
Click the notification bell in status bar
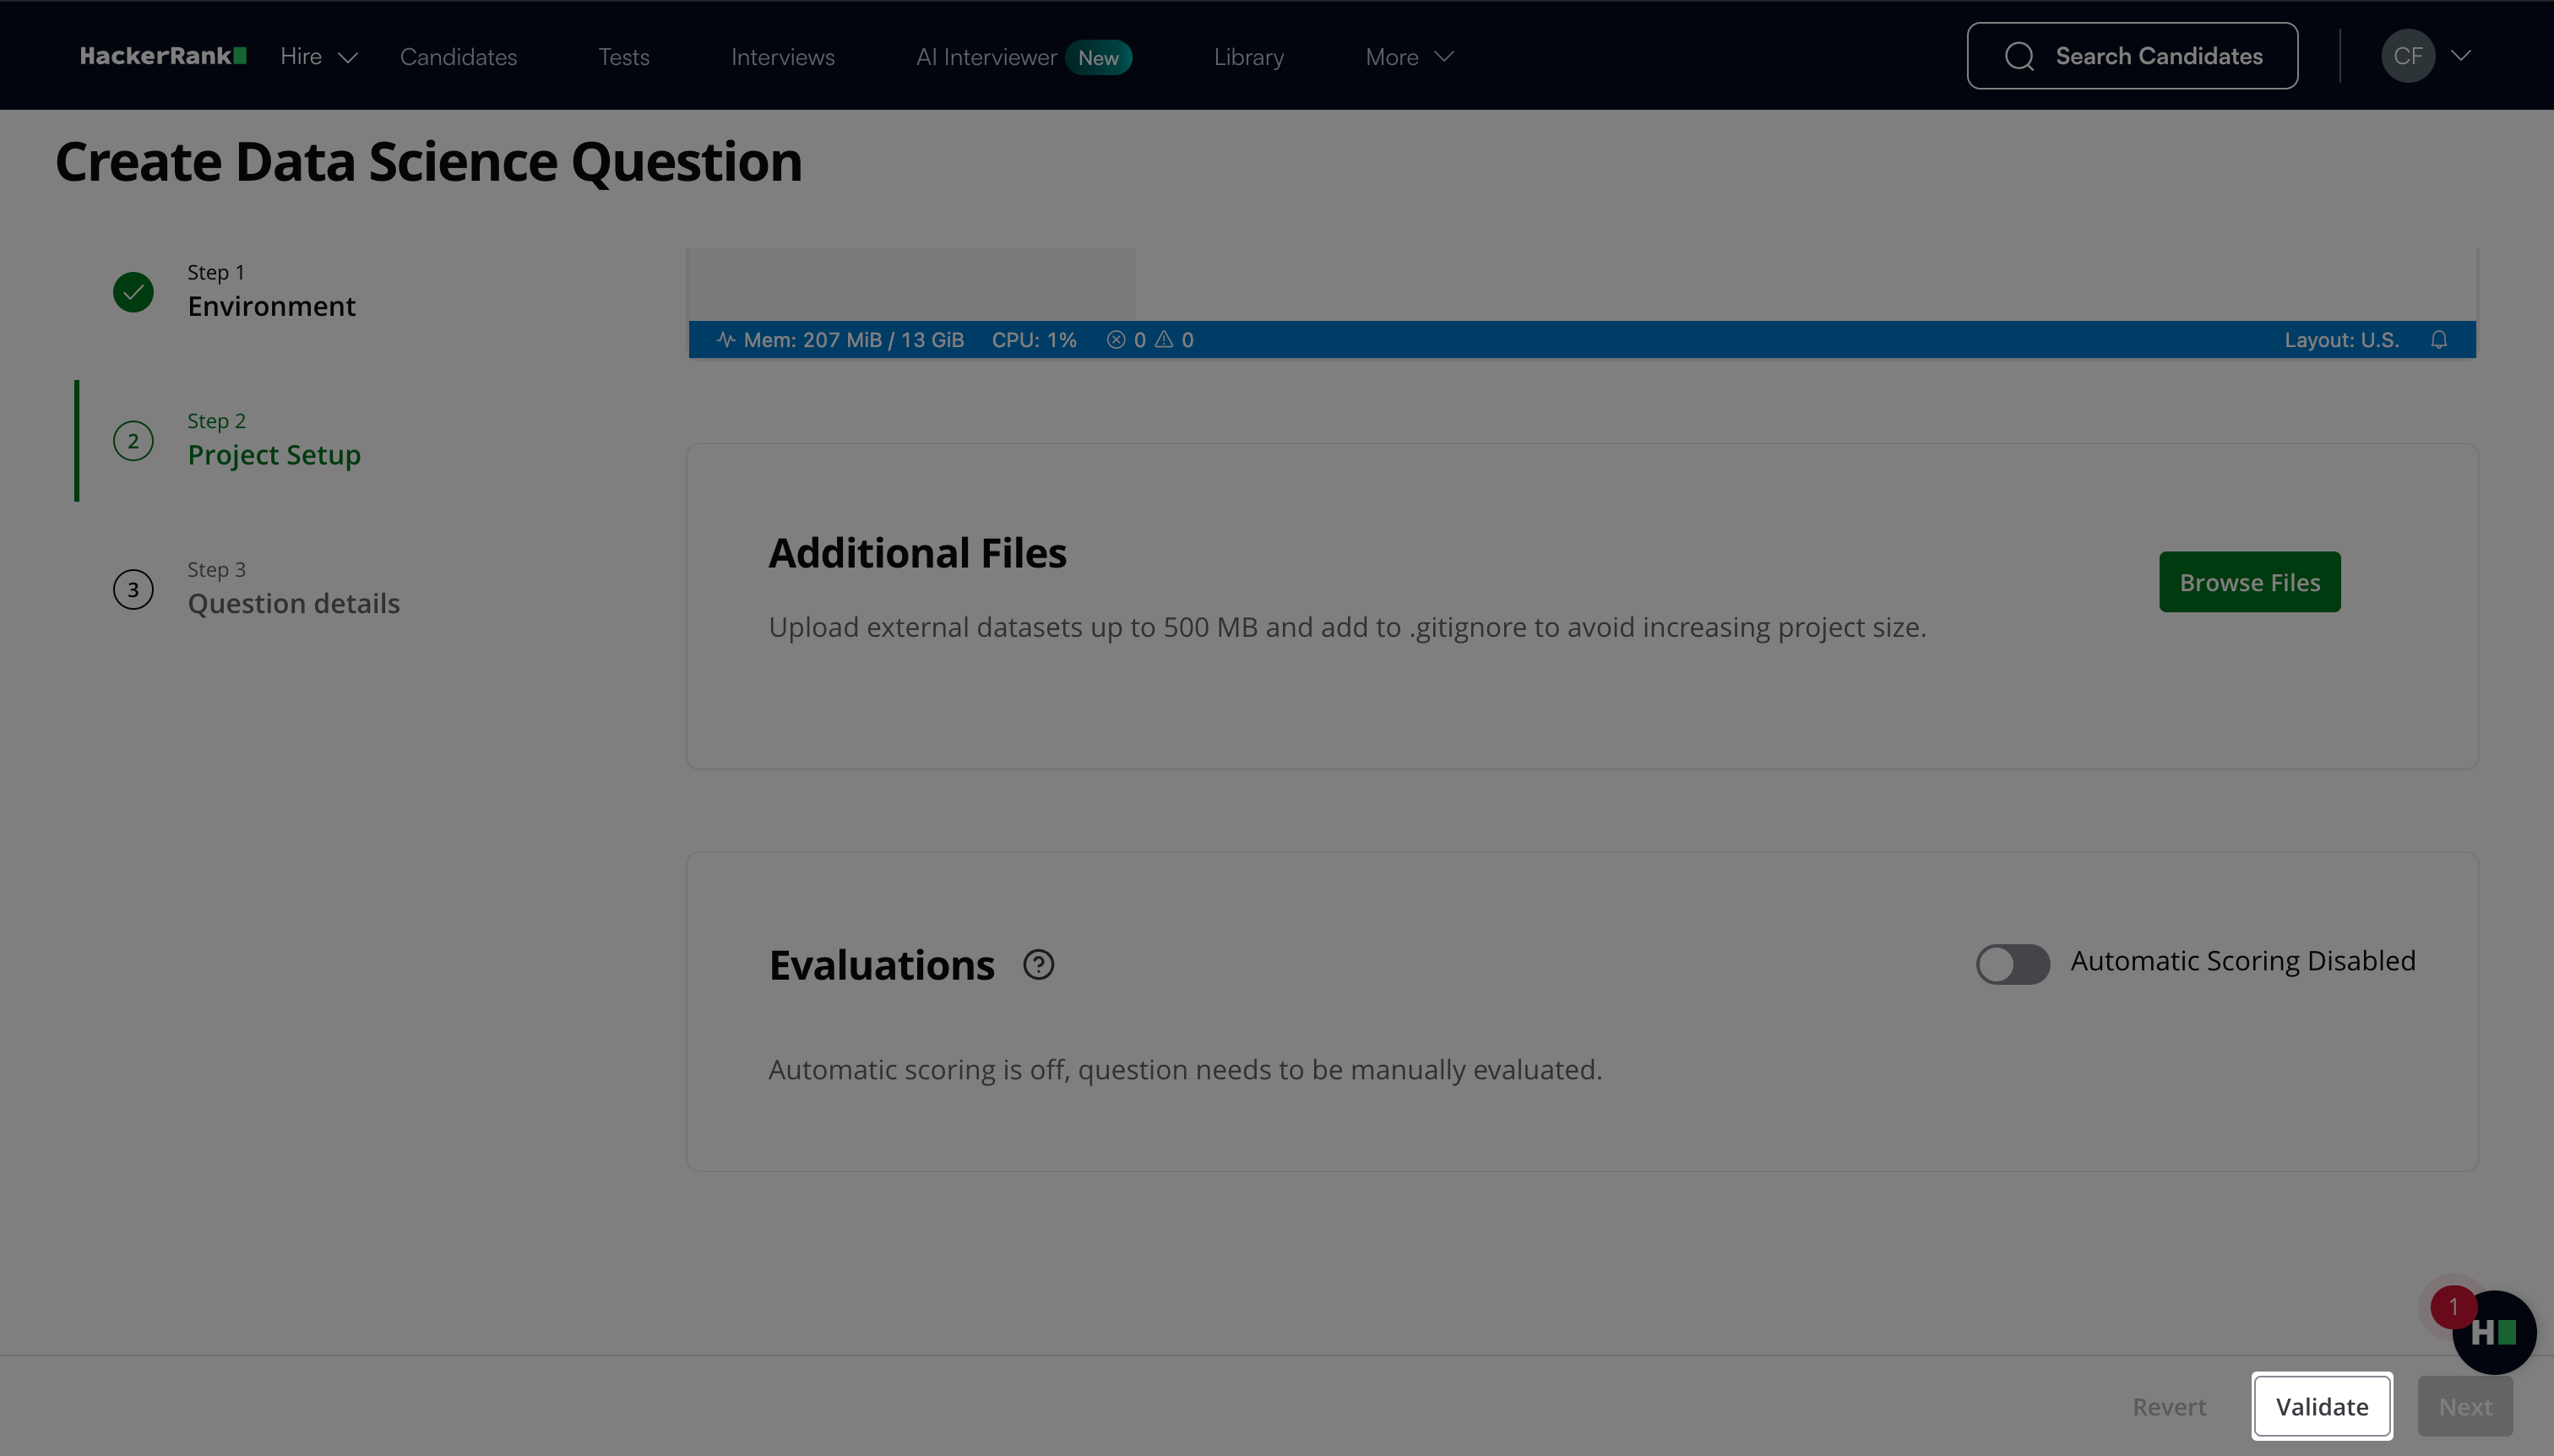[2439, 340]
